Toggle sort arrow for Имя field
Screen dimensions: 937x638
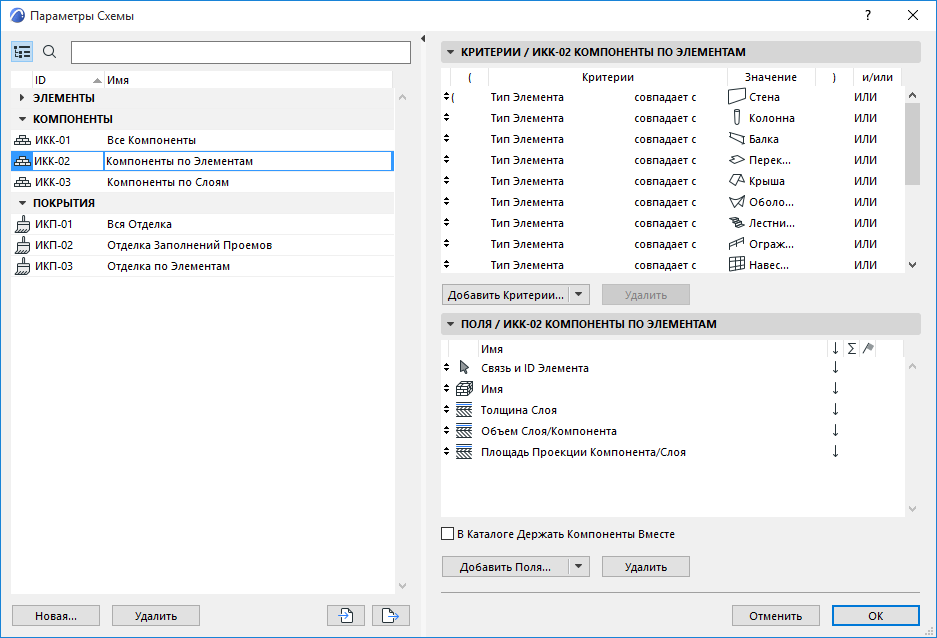tap(835, 389)
